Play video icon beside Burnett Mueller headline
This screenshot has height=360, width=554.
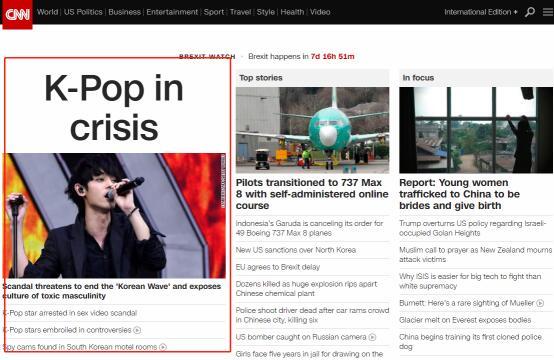[540, 303]
